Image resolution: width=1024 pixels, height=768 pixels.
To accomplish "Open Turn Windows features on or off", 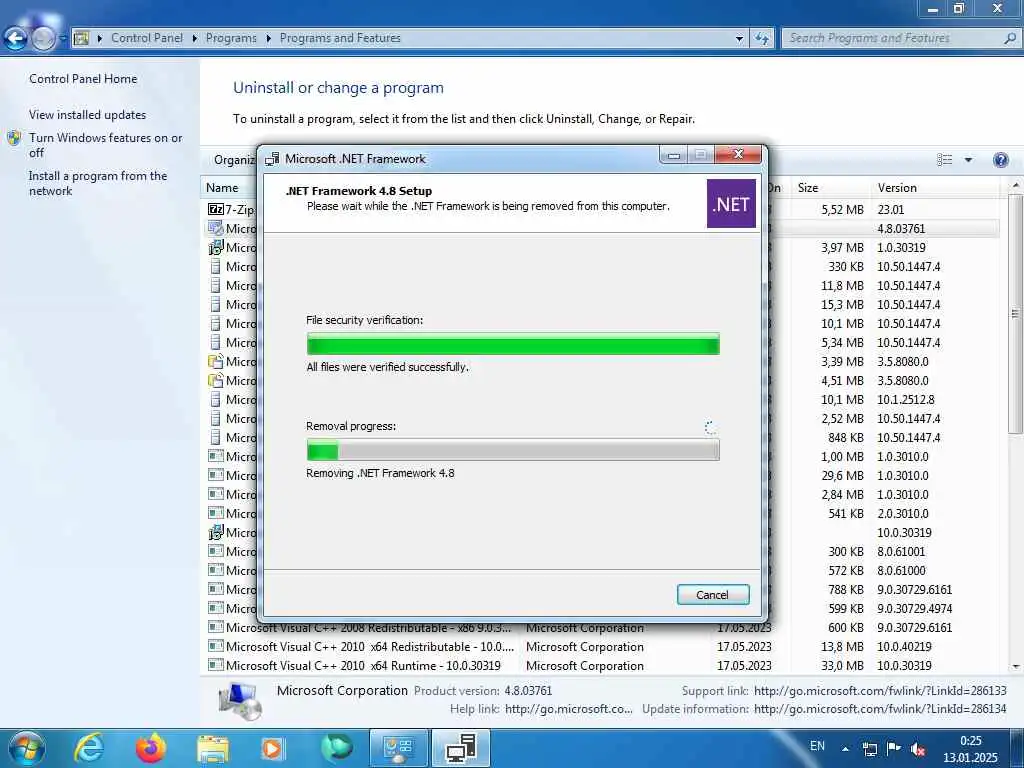I will [x=105, y=145].
